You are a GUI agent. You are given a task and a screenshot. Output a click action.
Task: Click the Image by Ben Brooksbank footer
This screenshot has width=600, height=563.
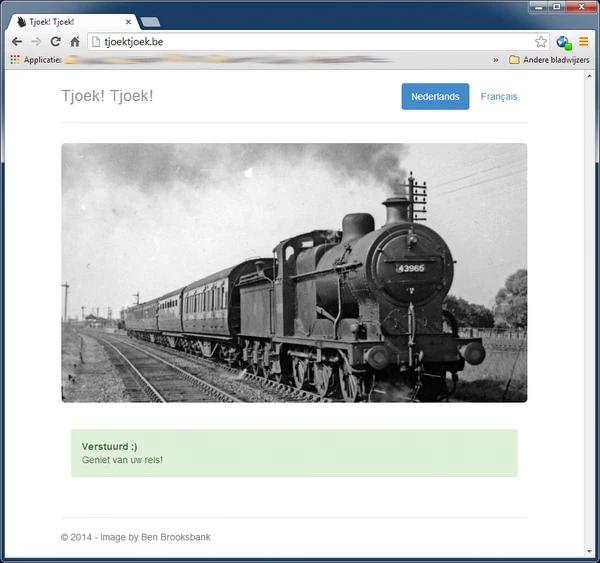point(155,537)
